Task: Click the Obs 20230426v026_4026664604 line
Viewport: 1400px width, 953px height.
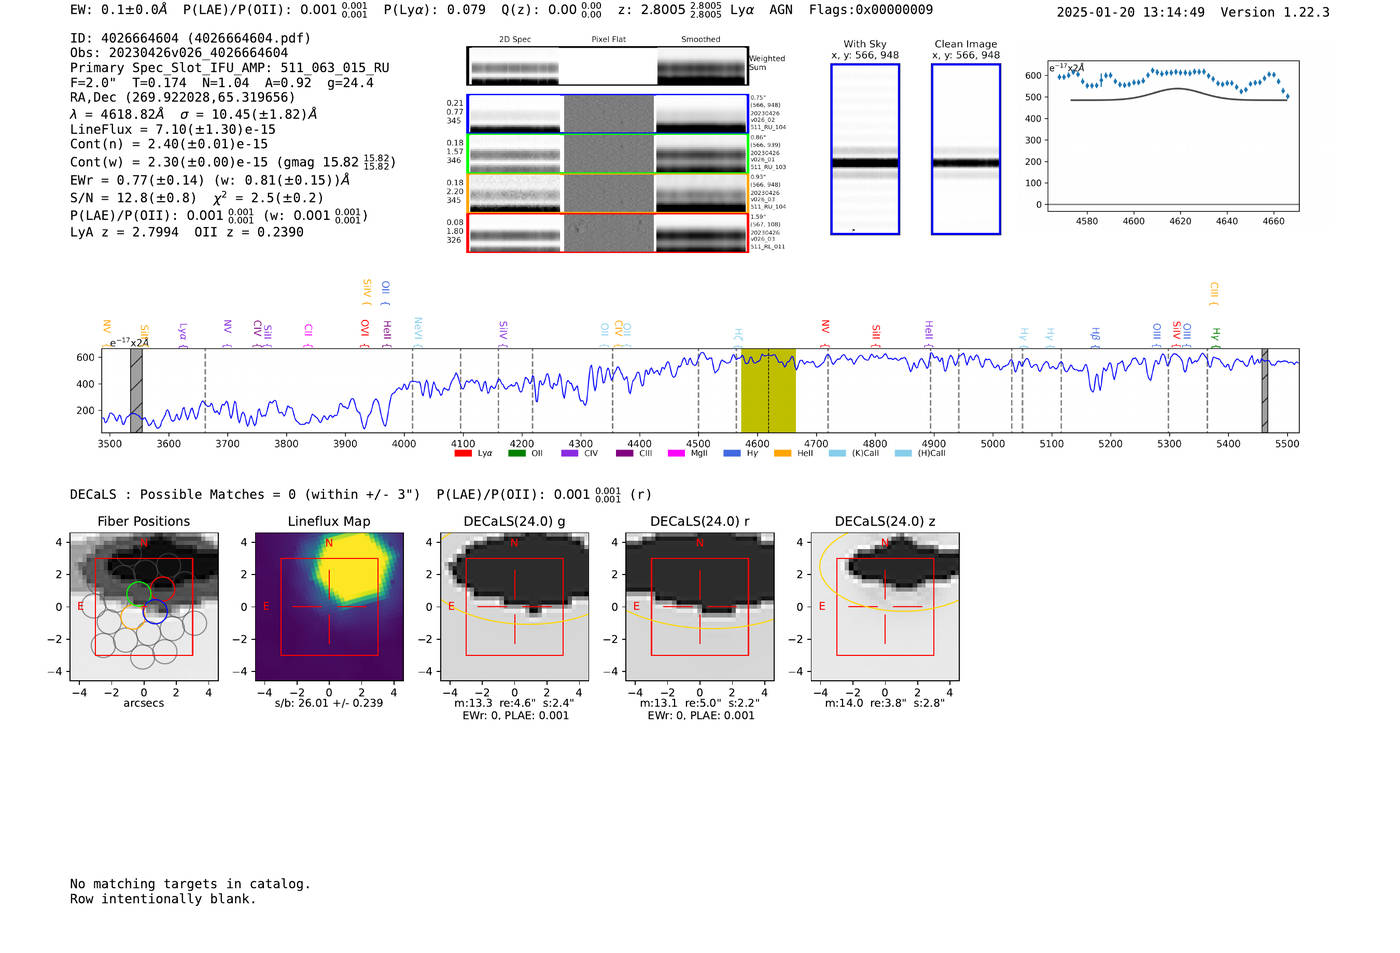Action: (x=179, y=53)
